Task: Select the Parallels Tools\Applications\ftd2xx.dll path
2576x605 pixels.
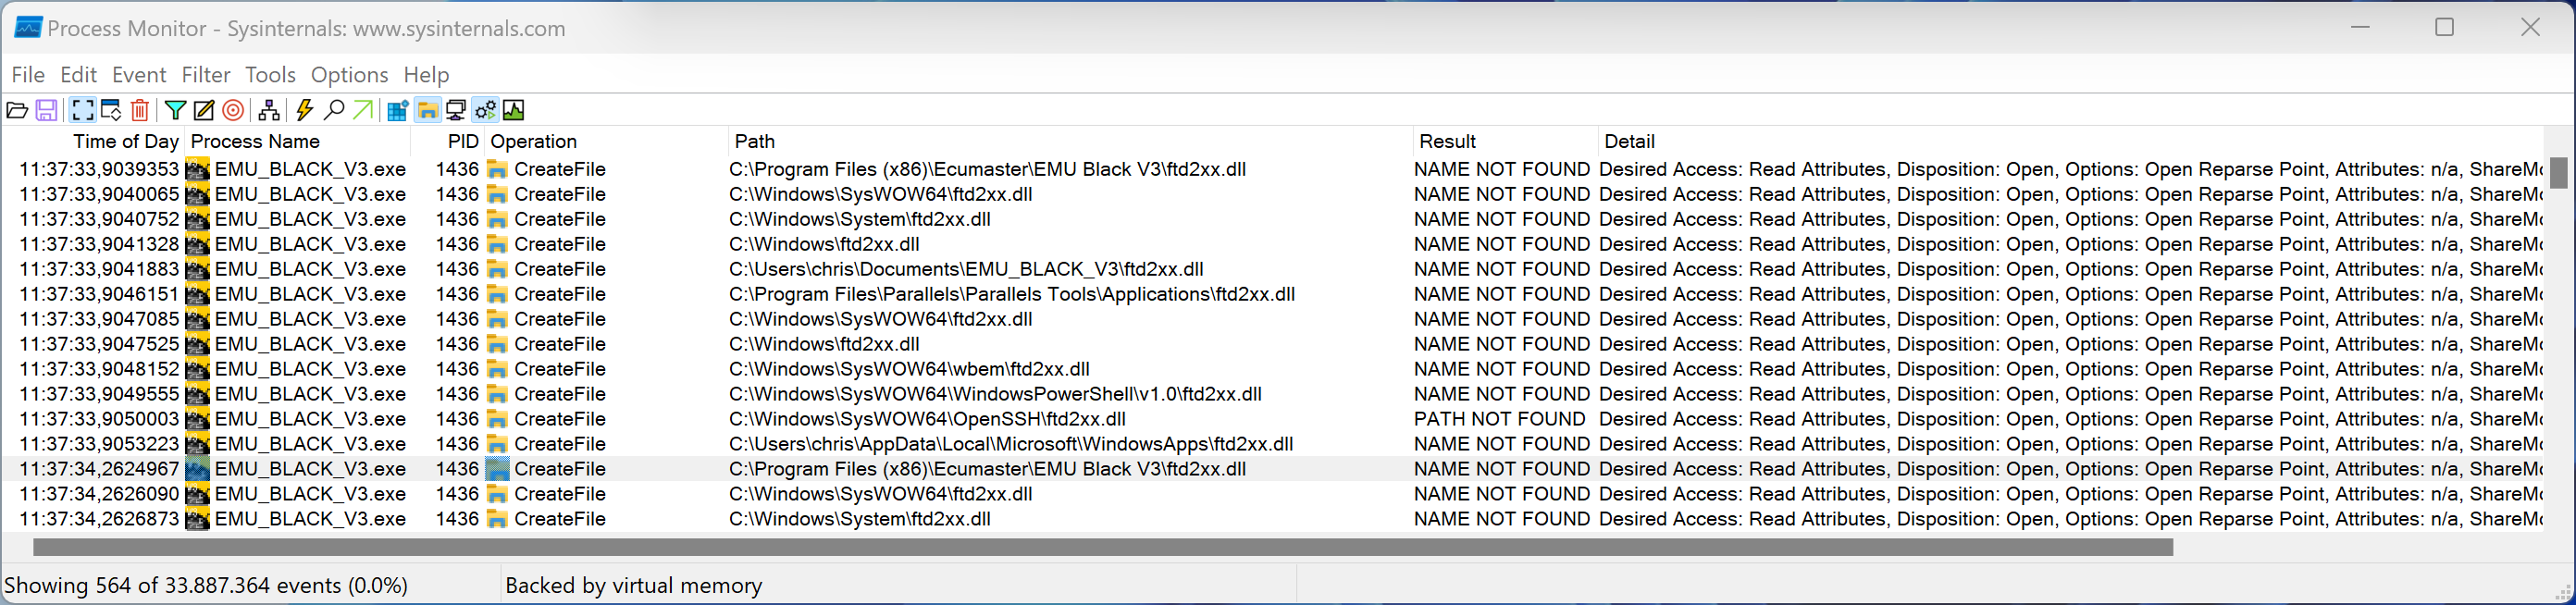Action: (x=1012, y=295)
